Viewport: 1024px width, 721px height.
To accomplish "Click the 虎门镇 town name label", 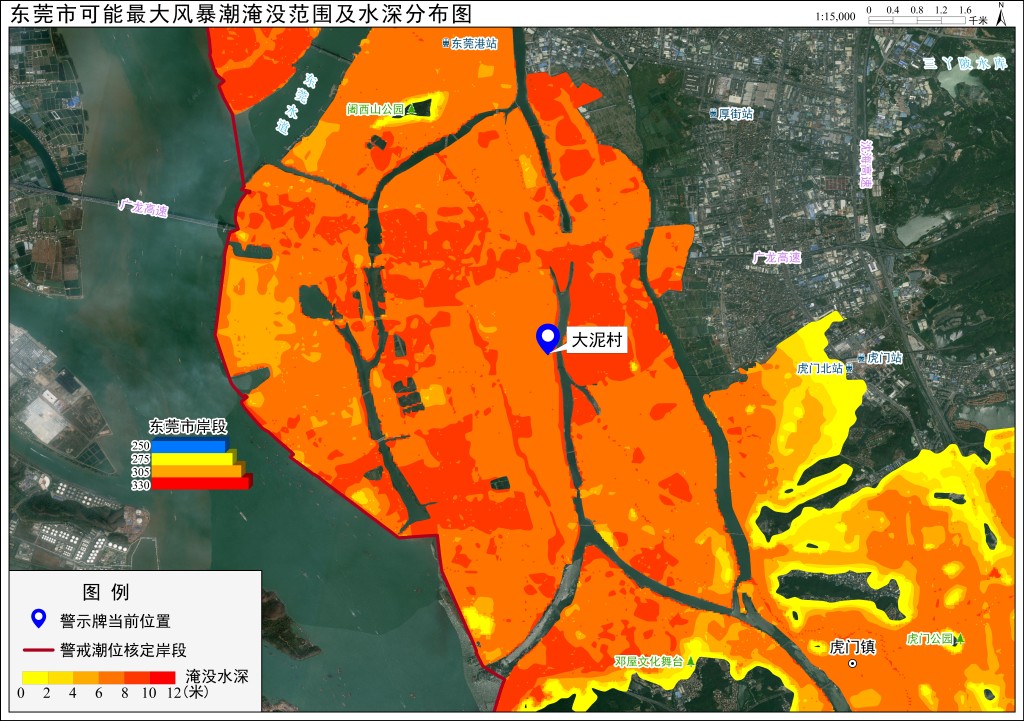I will tap(852, 647).
